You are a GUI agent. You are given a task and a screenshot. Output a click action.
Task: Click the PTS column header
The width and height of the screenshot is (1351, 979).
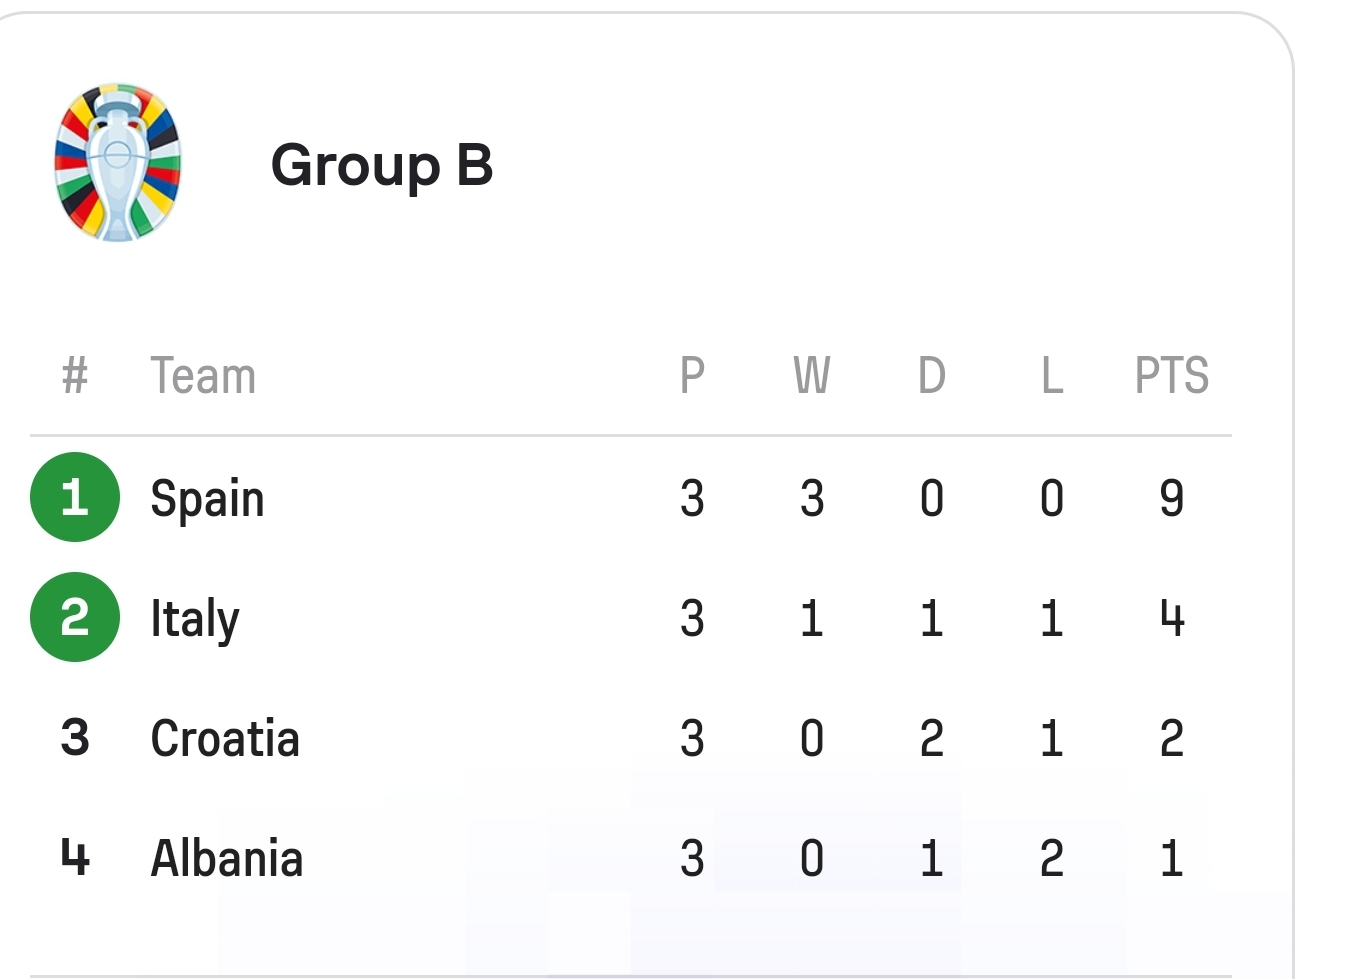1172,376
